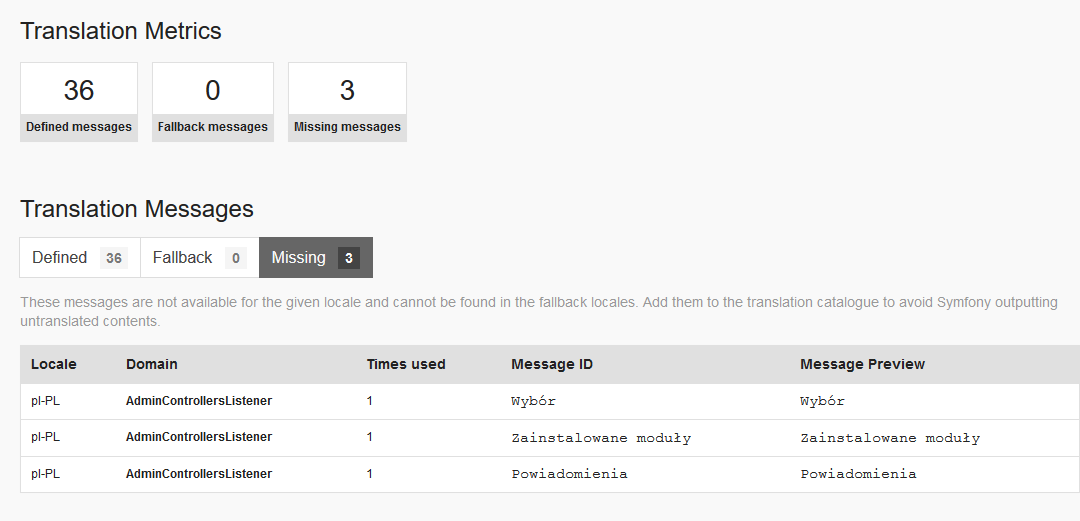The height and width of the screenshot is (521, 1080).
Task: Select the Zainstalowane moduły message ID
Action: click(601, 438)
